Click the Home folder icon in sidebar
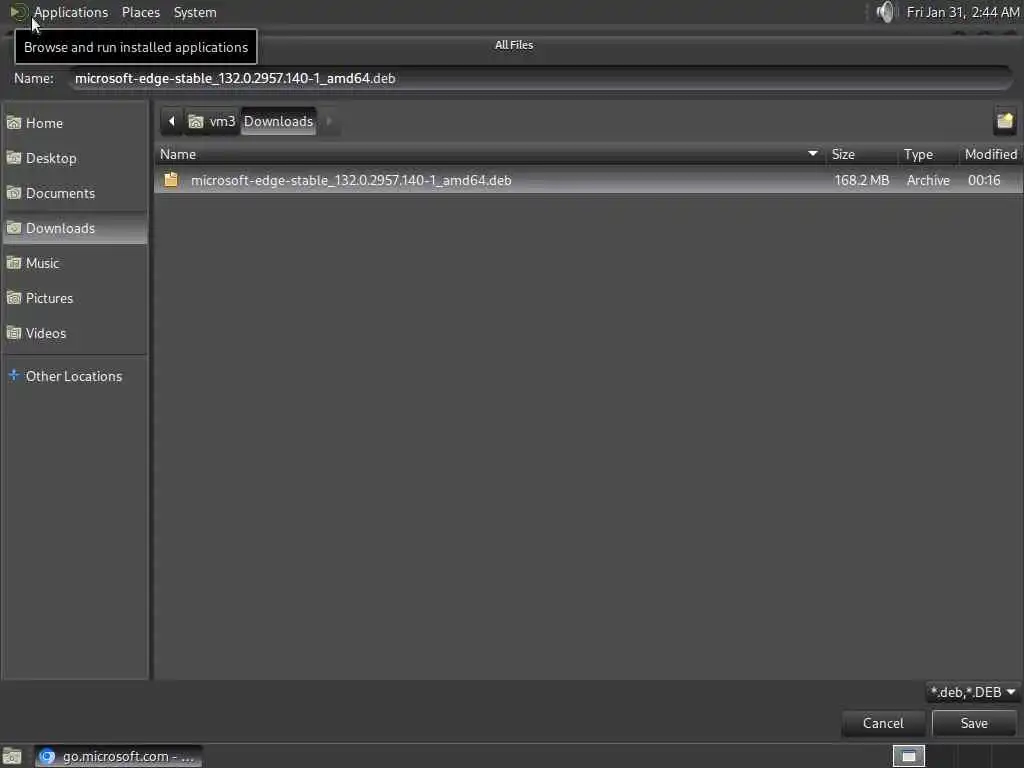Viewport: 1024px width, 768px height. 14,123
